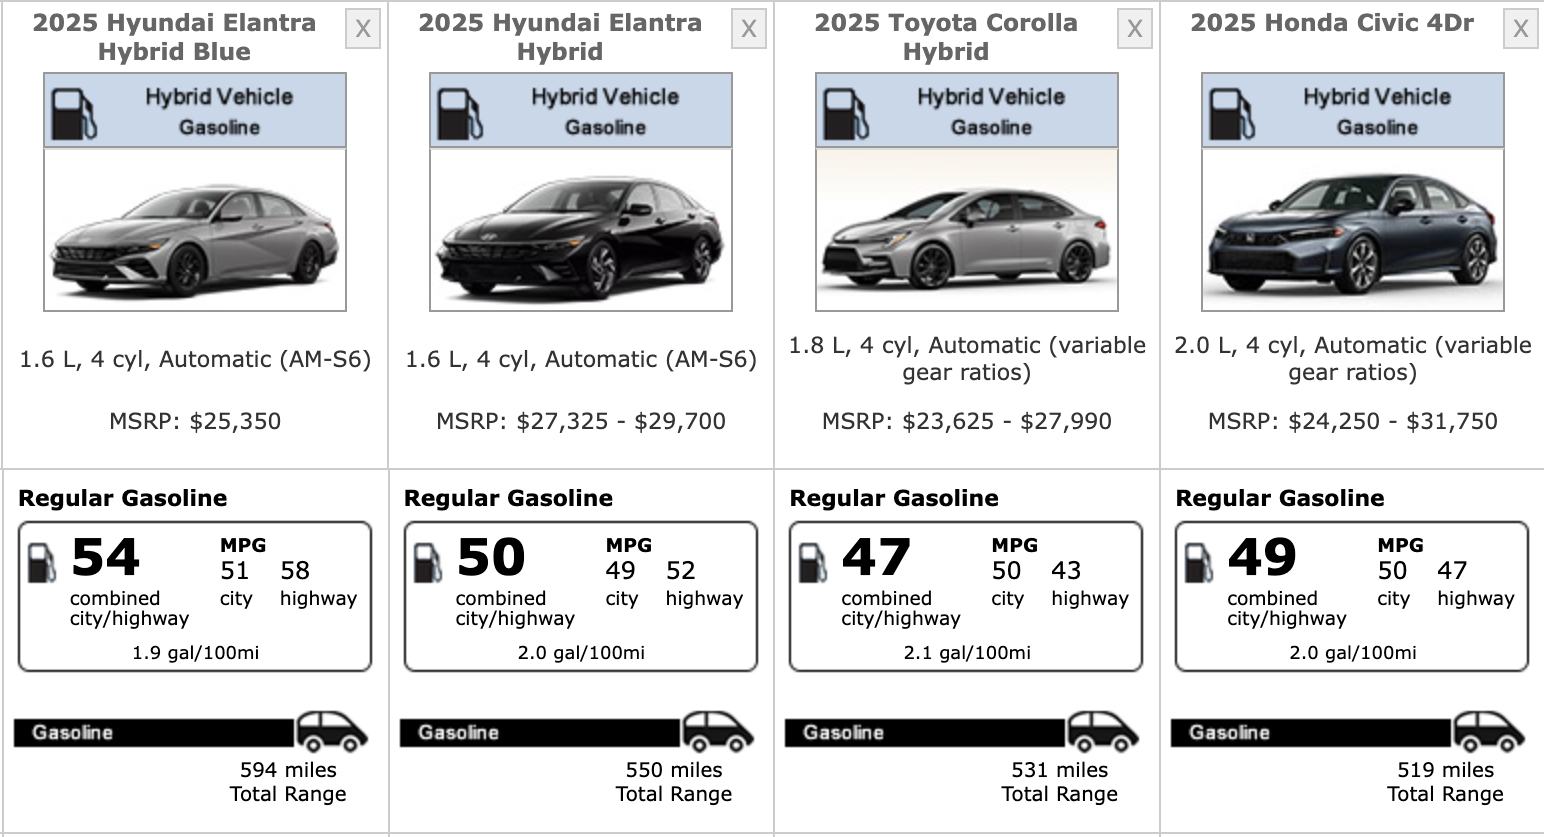The width and height of the screenshot is (1544, 837).
Task: Click the 2025 Hyundai Elantra Hybrid Blue title
Action: click(x=174, y=37)
